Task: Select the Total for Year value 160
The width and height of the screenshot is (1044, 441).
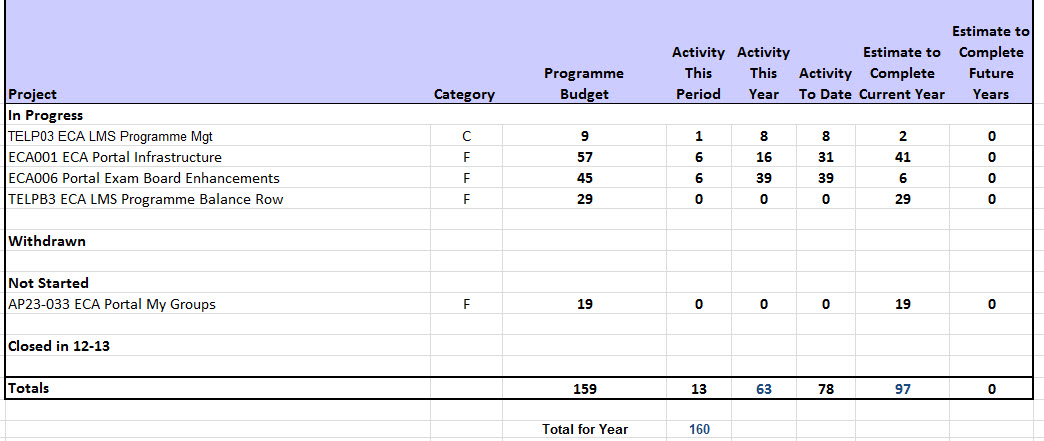Action: coord(698,429)
